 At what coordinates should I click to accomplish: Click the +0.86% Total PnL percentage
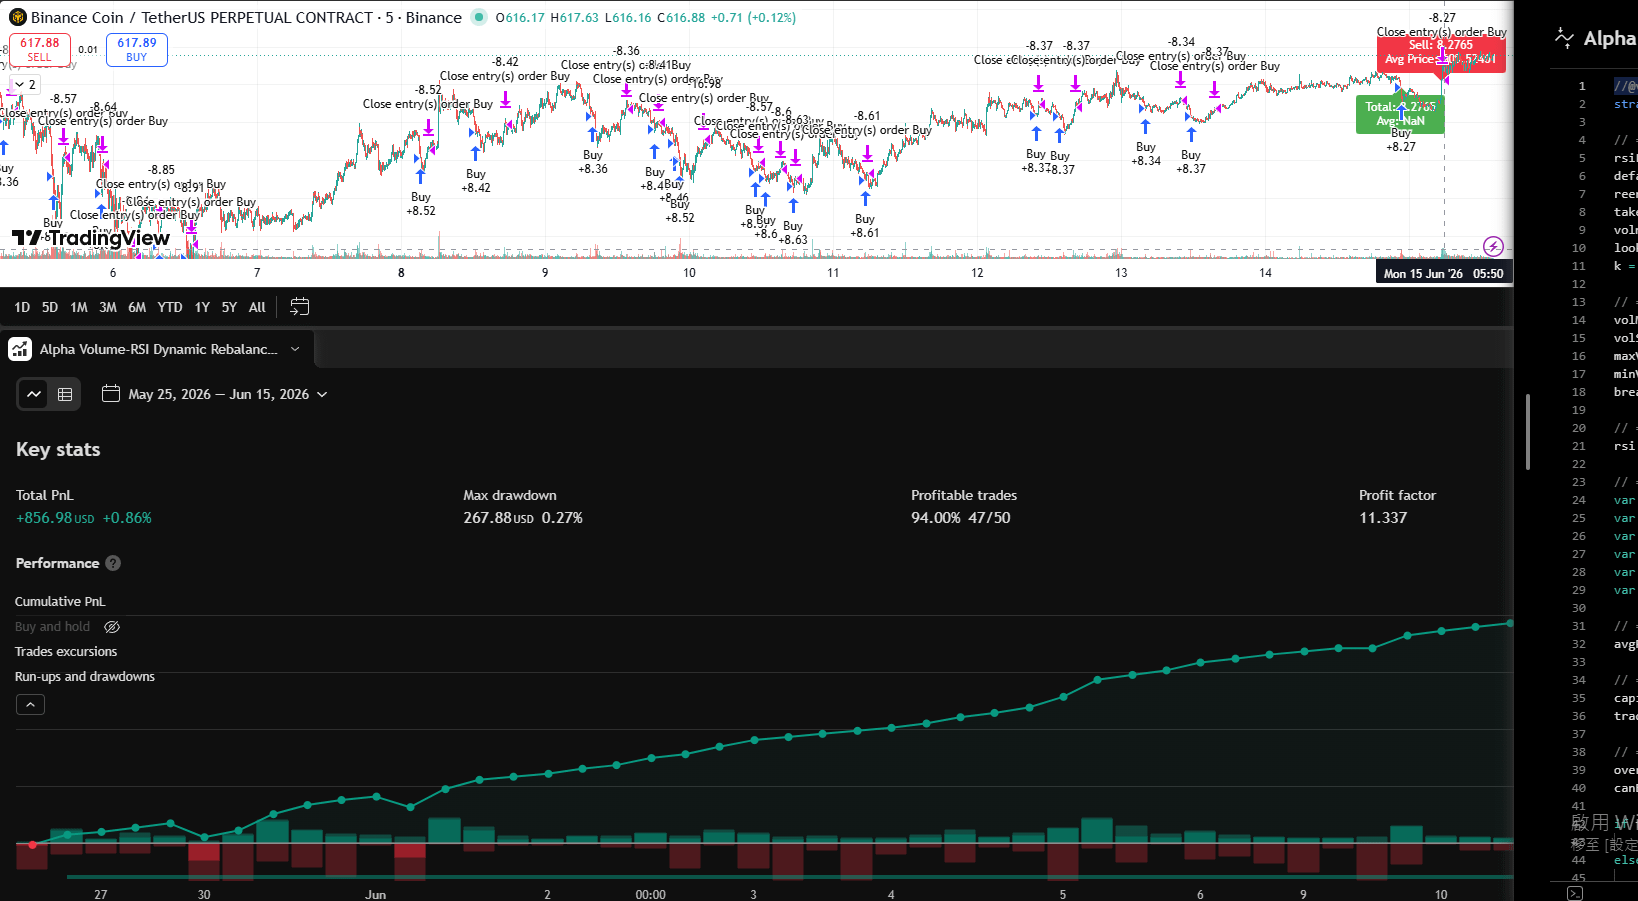coord(127,518)
